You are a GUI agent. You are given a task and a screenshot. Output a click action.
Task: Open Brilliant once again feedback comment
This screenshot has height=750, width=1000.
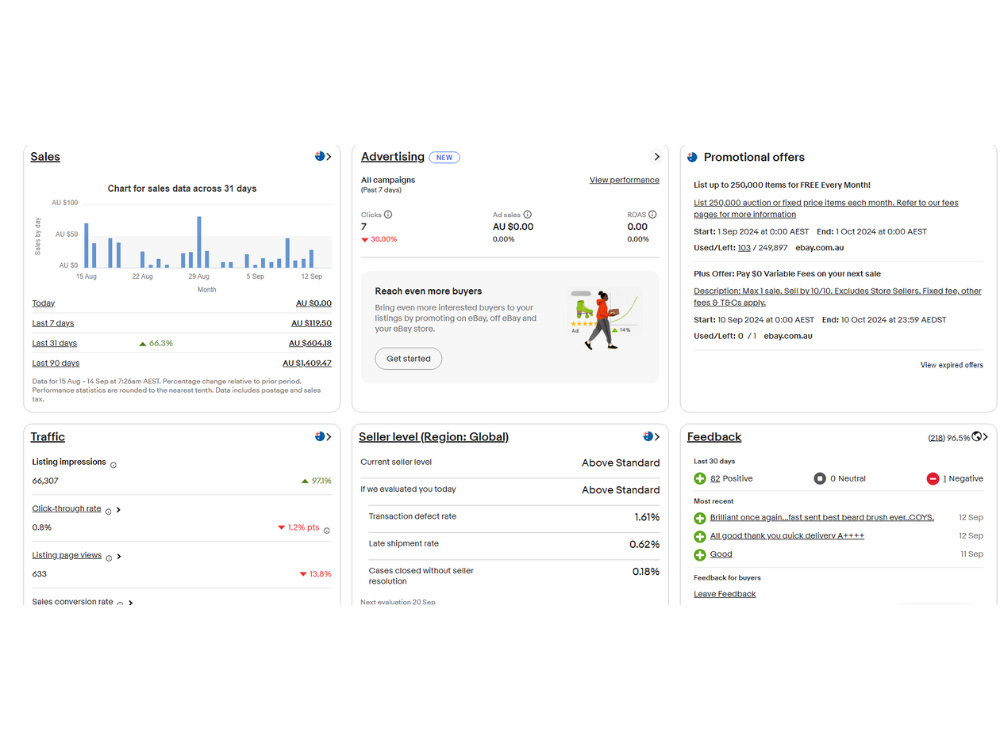click(821, 517)
